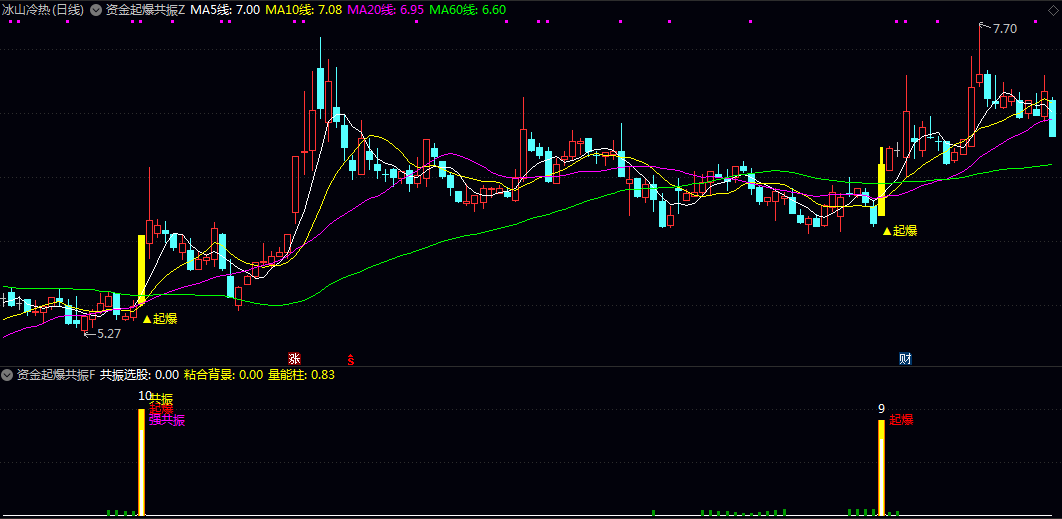Click the 5.27 low price label
1062x519 pixels.
point(108,333)
